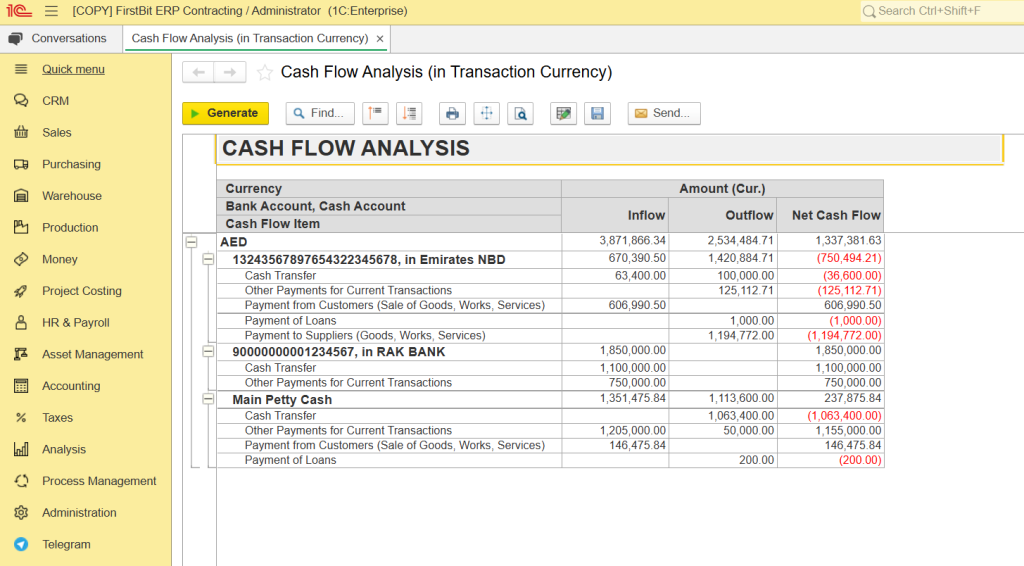
Task: Close the Cash Flow Analysis tab
Action: tap(380, 39)
